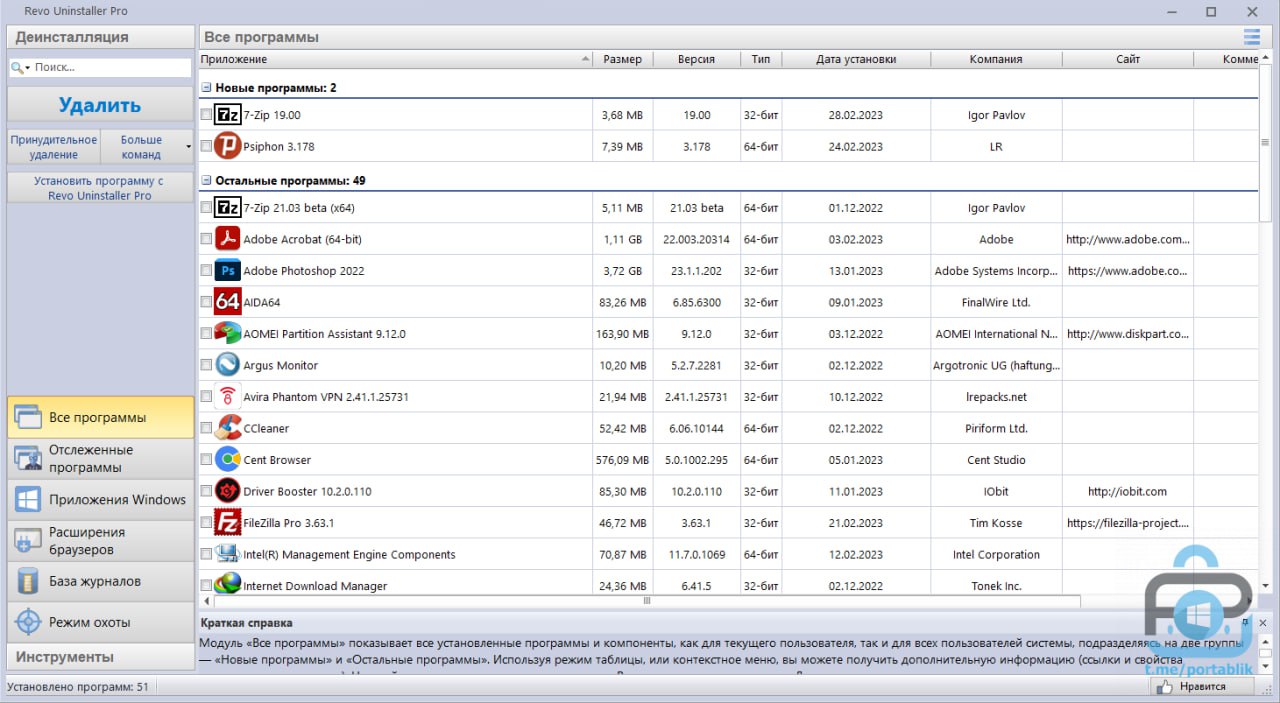Tick the checkbox for Psiphon 3.178
1280x703 pixels.
(206, 146)
